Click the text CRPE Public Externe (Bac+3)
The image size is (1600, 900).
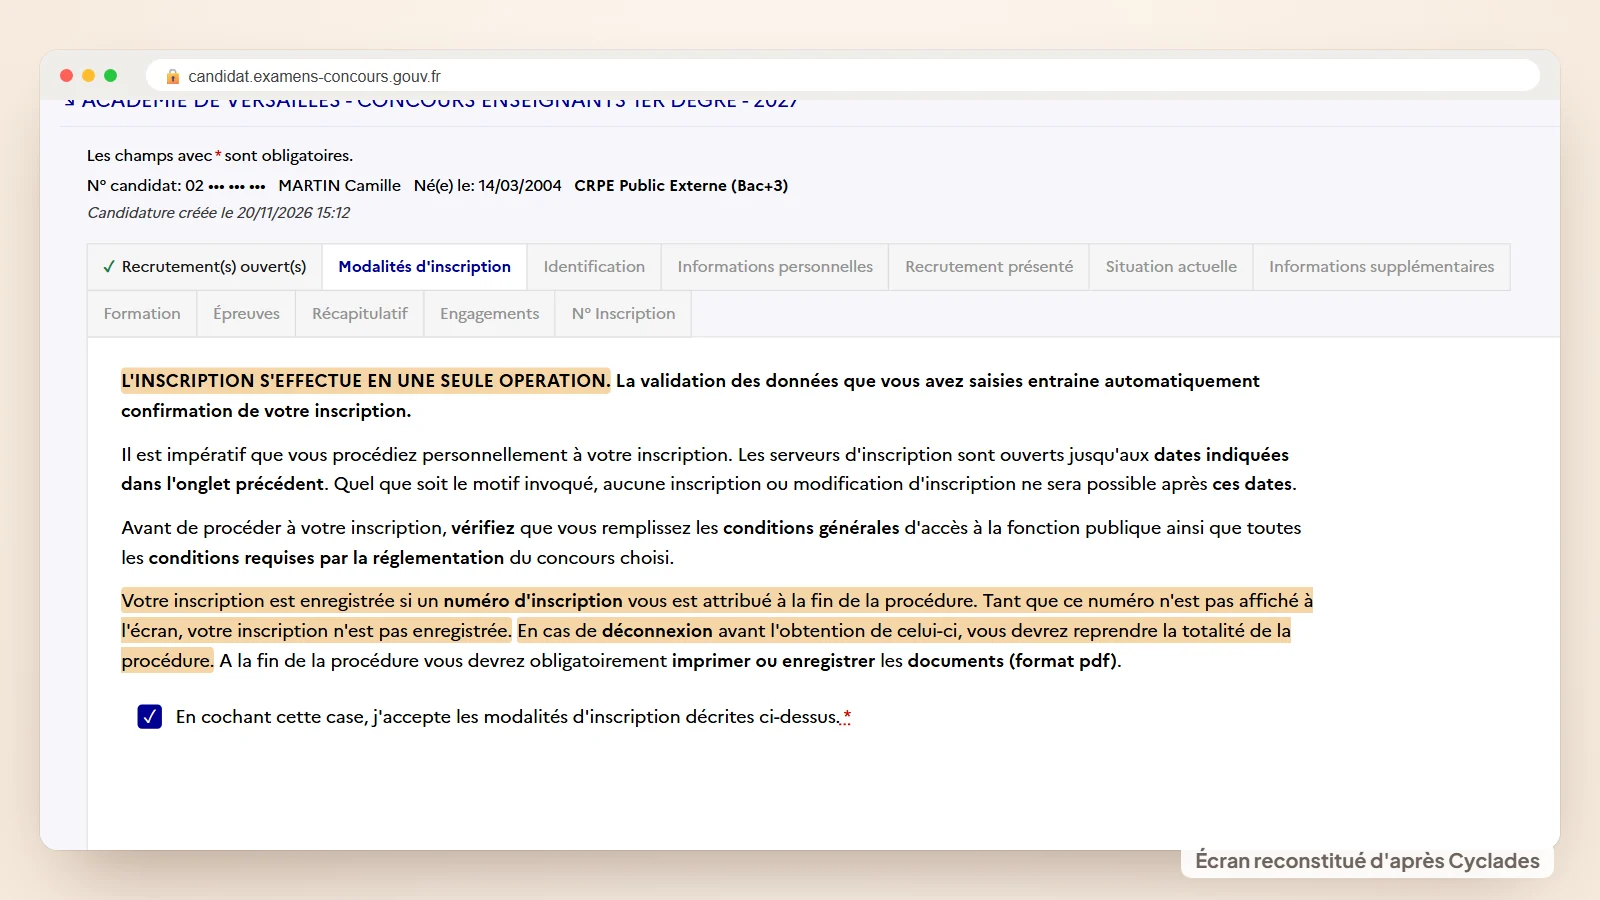click(x=681, y=186)
